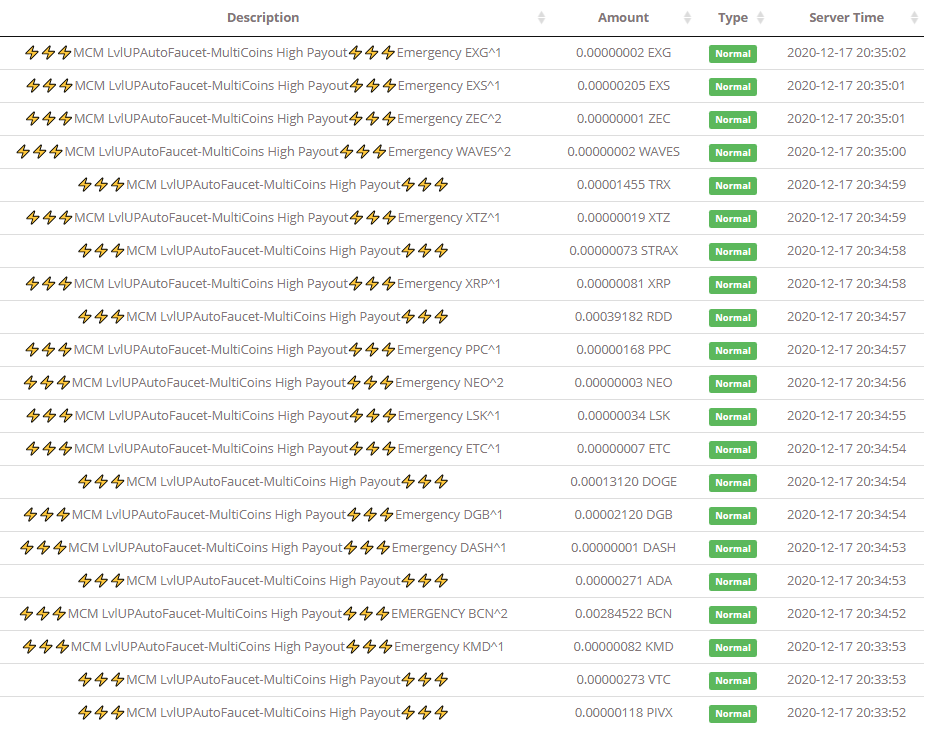Click sort arrows icon beside Type

pos(760,18)
